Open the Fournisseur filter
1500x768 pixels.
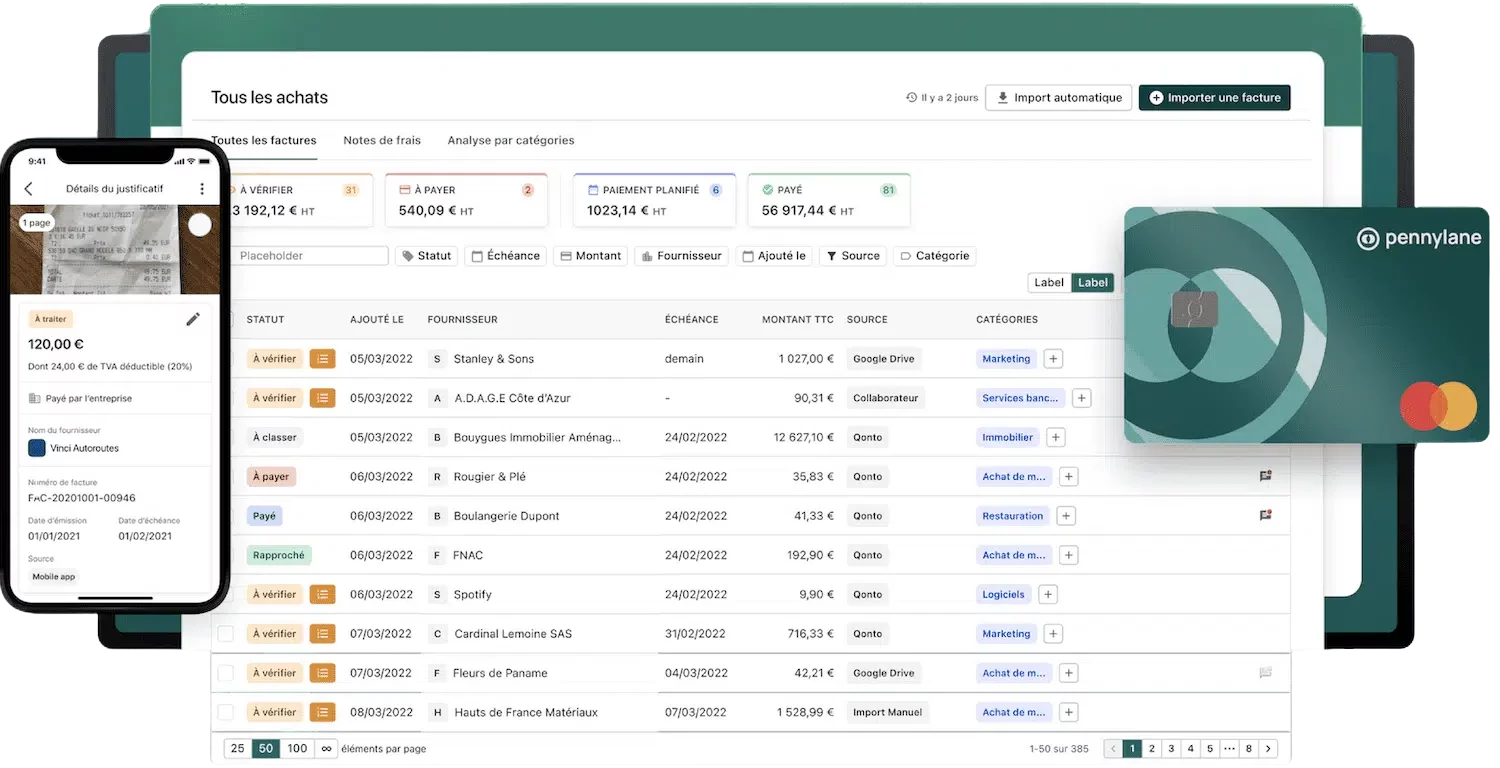click(680, 256)
